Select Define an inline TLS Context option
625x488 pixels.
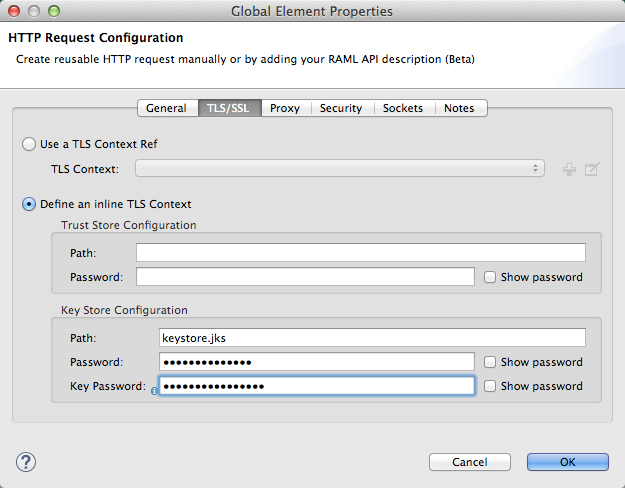click(29, 204)
